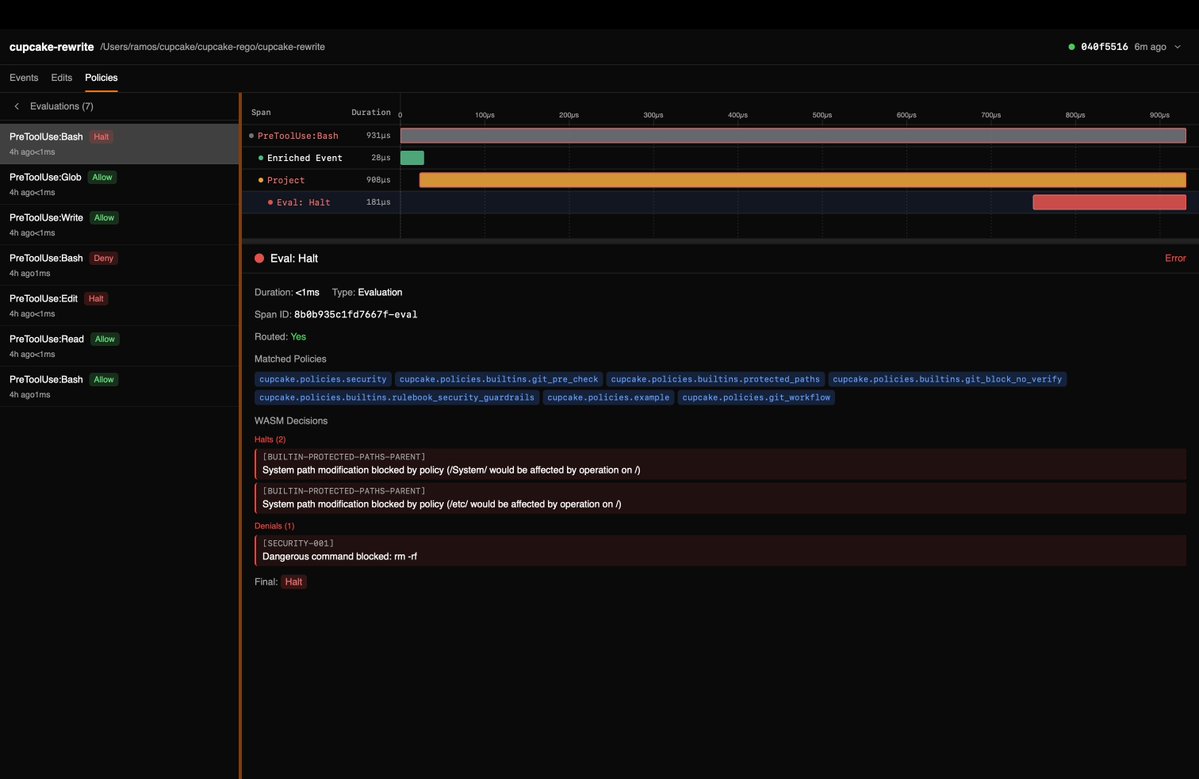Click the 181µs Eval duration

coord(378,203)
